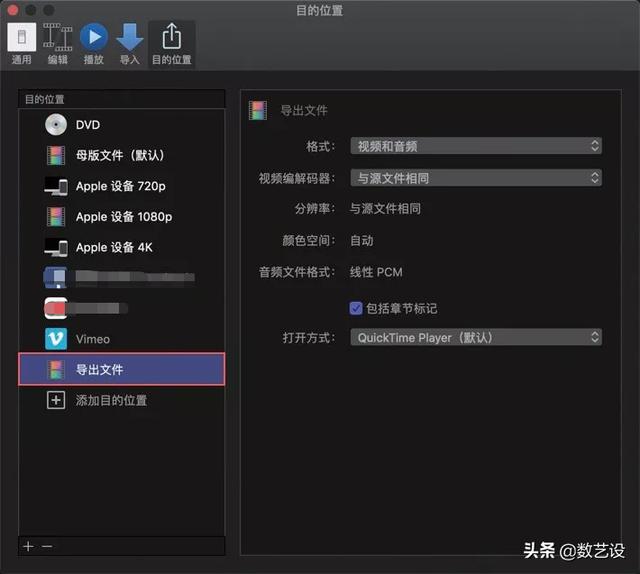Click the minus button to remove destination
Viewport: 640px width, 574px height.
[x=47, y=546]
